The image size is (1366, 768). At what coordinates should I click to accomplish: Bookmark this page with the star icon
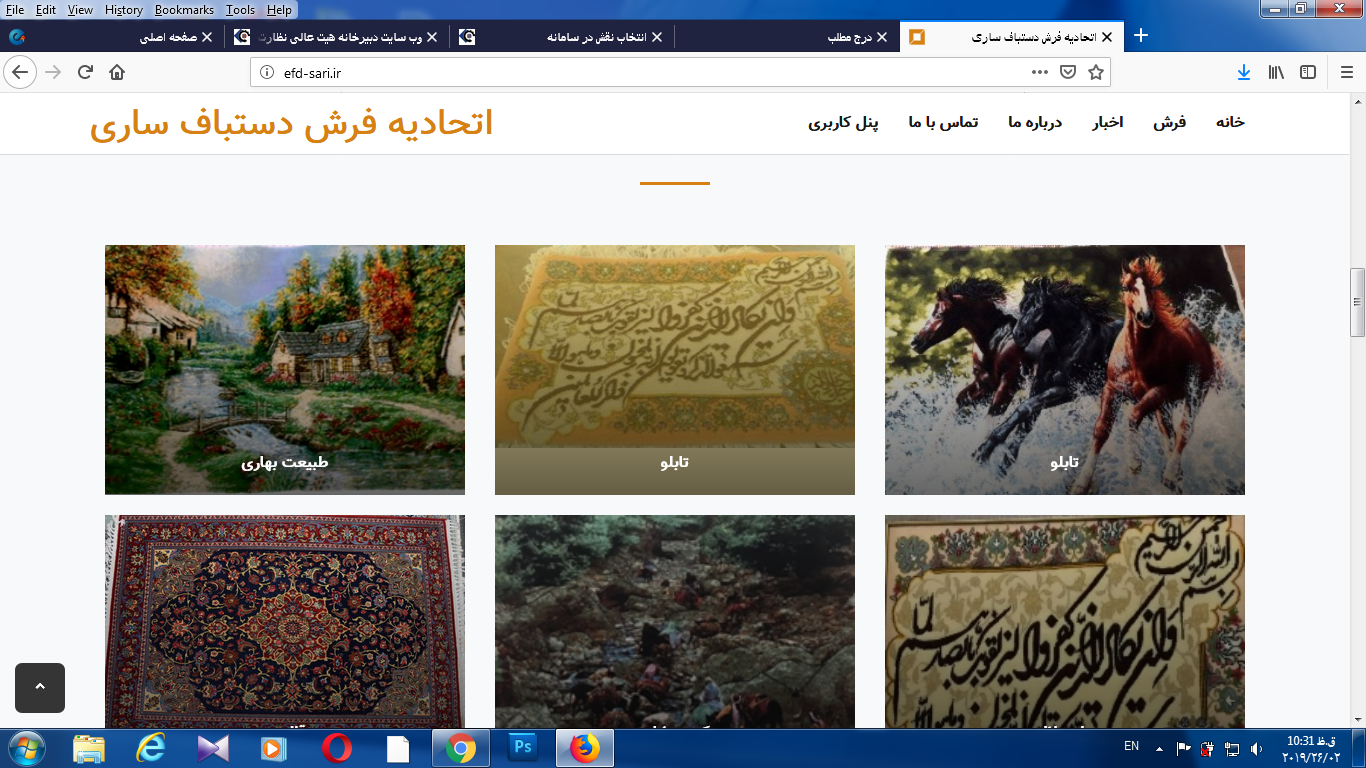1095,72
